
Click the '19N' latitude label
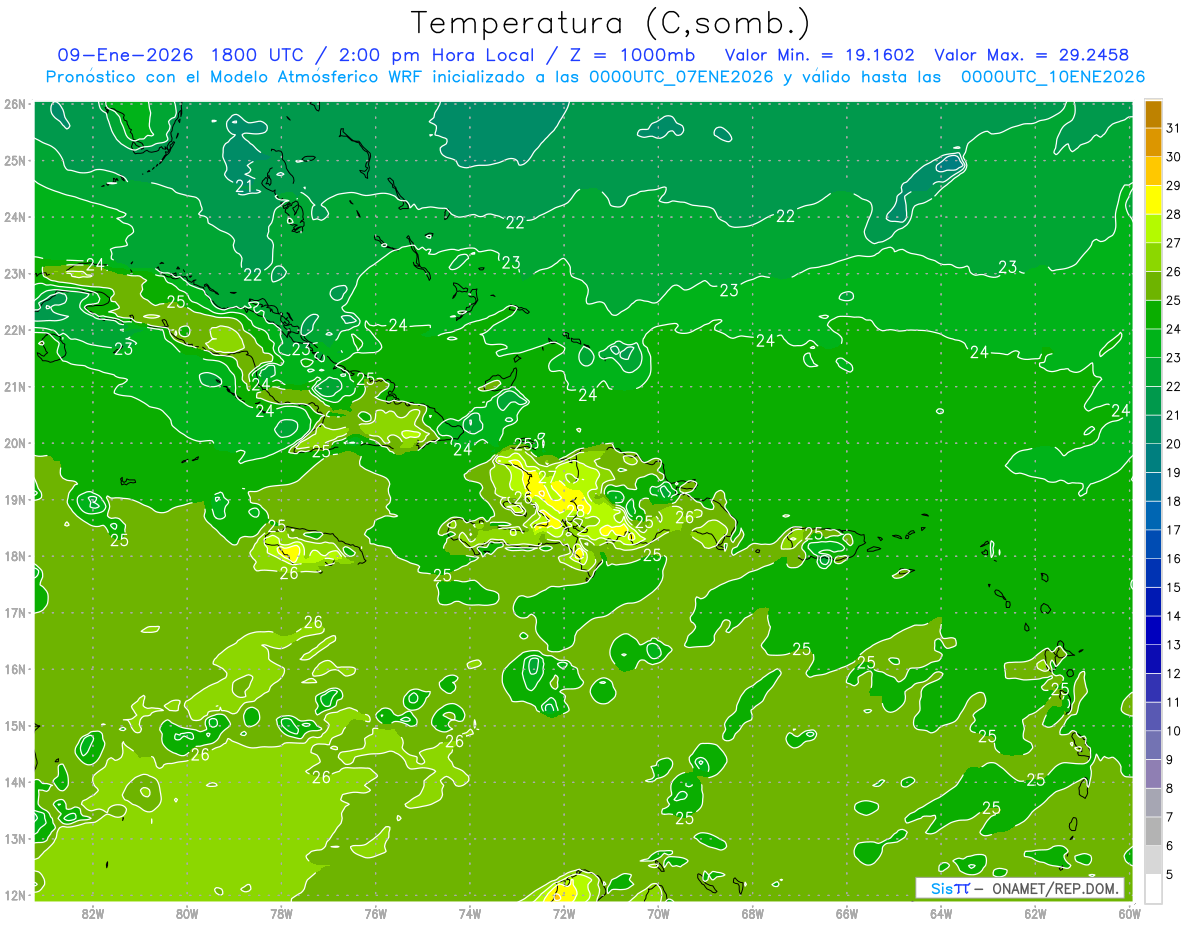(15, 499)
